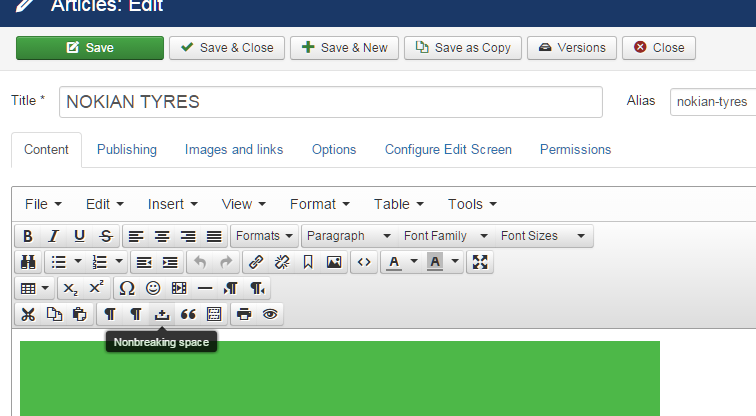756x416 pixels.
Task: Open the Format menu
Action: [320, 204]
